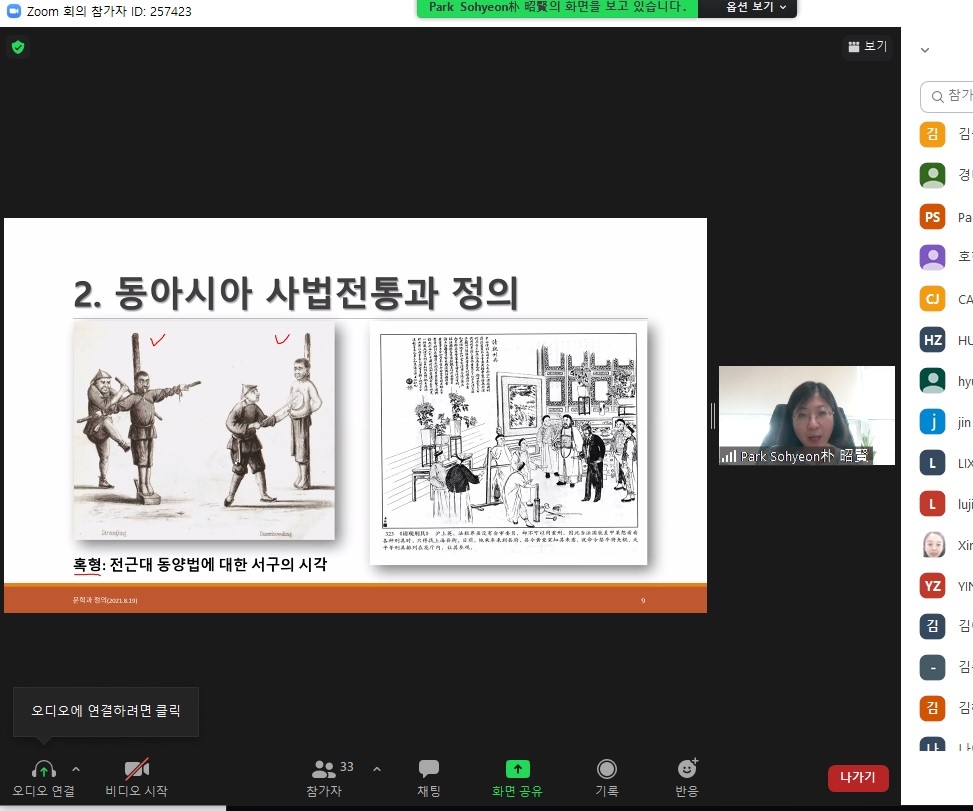The height and width of the screenshot is (811, 973).
Task: Select the CJ participant in list
Action: [x=932, y=299]
